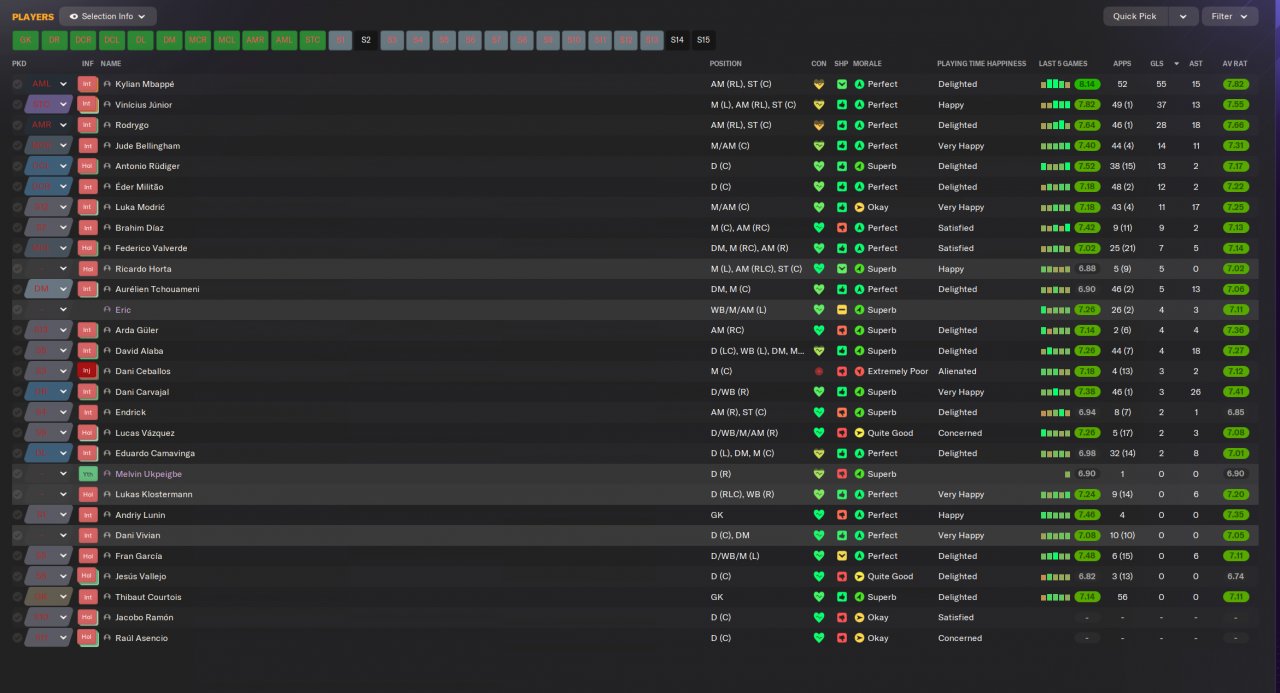The image size is (1280, 693).
Task: Click Mbappé's 8.14 last game rating
Action: [x=1087, y=84]
